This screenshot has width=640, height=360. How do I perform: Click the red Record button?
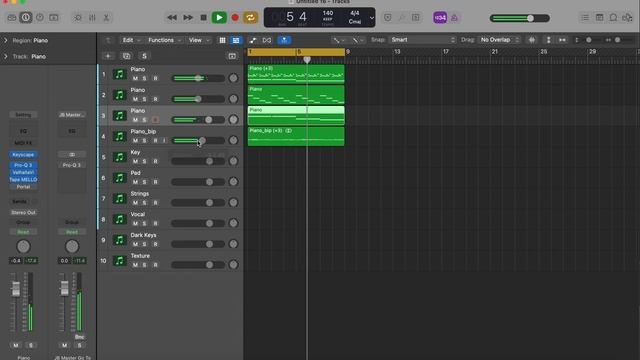click(235, 18)
